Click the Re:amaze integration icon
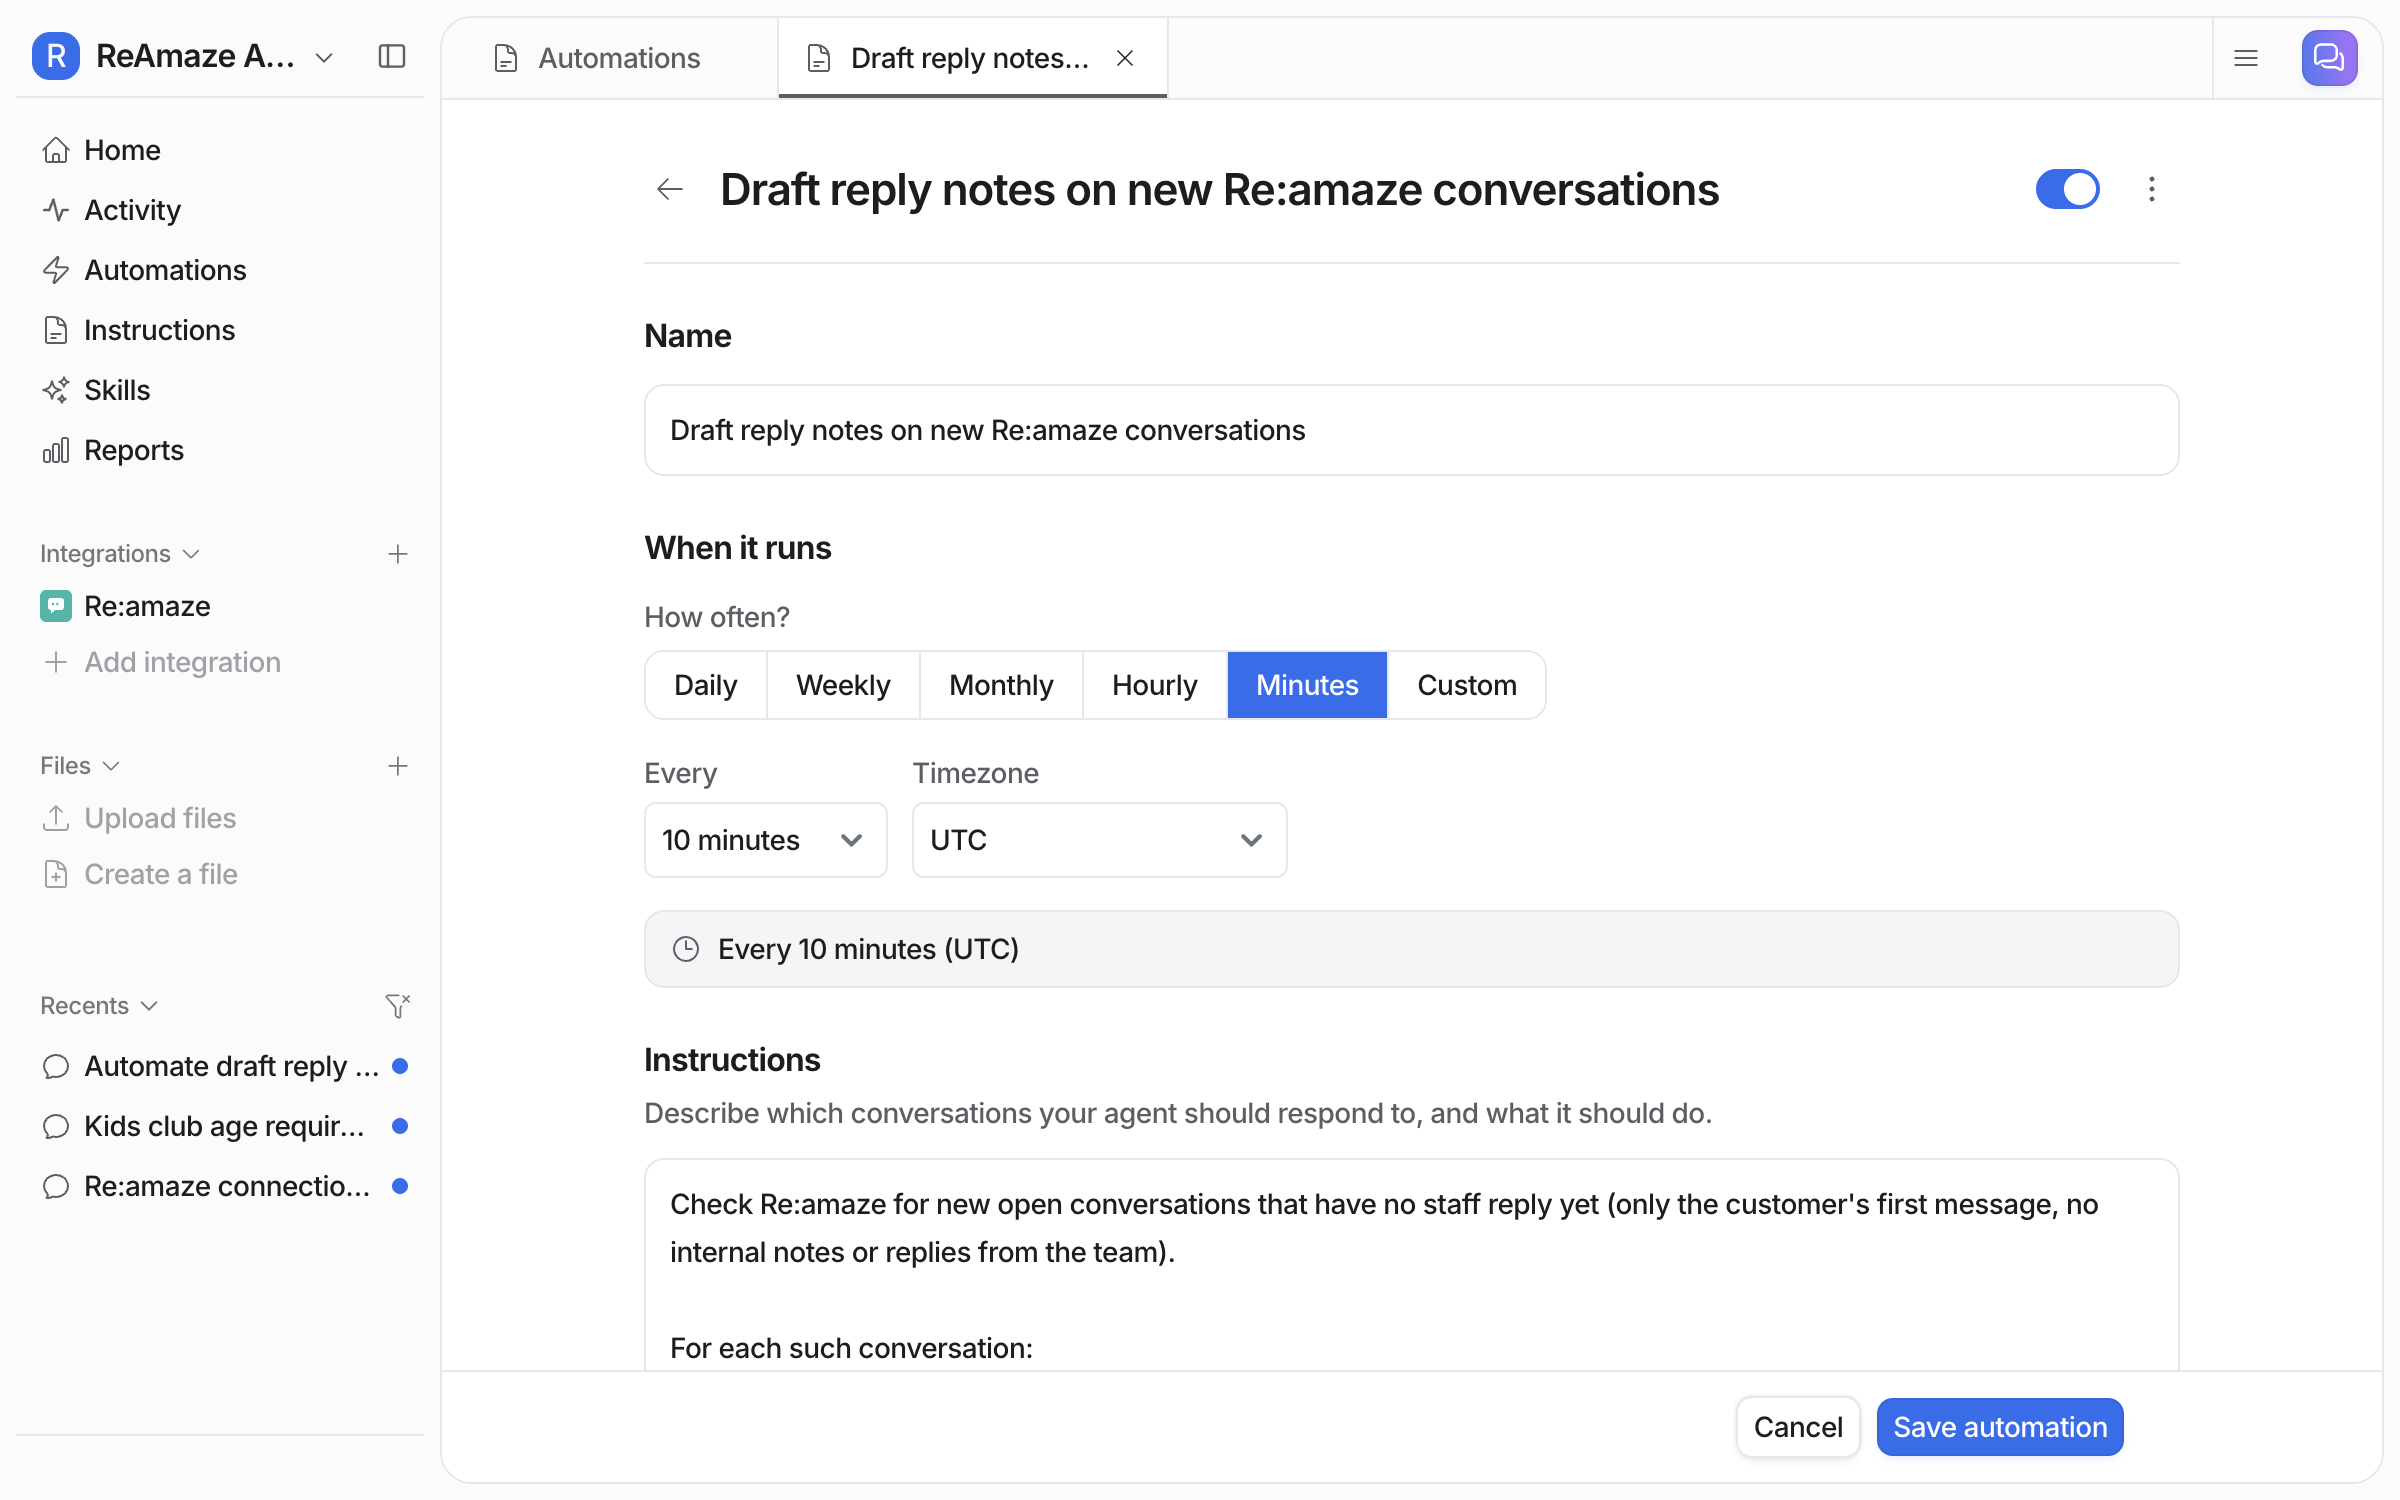Screen dimensions: 2400x1500 tap(56, 606)
